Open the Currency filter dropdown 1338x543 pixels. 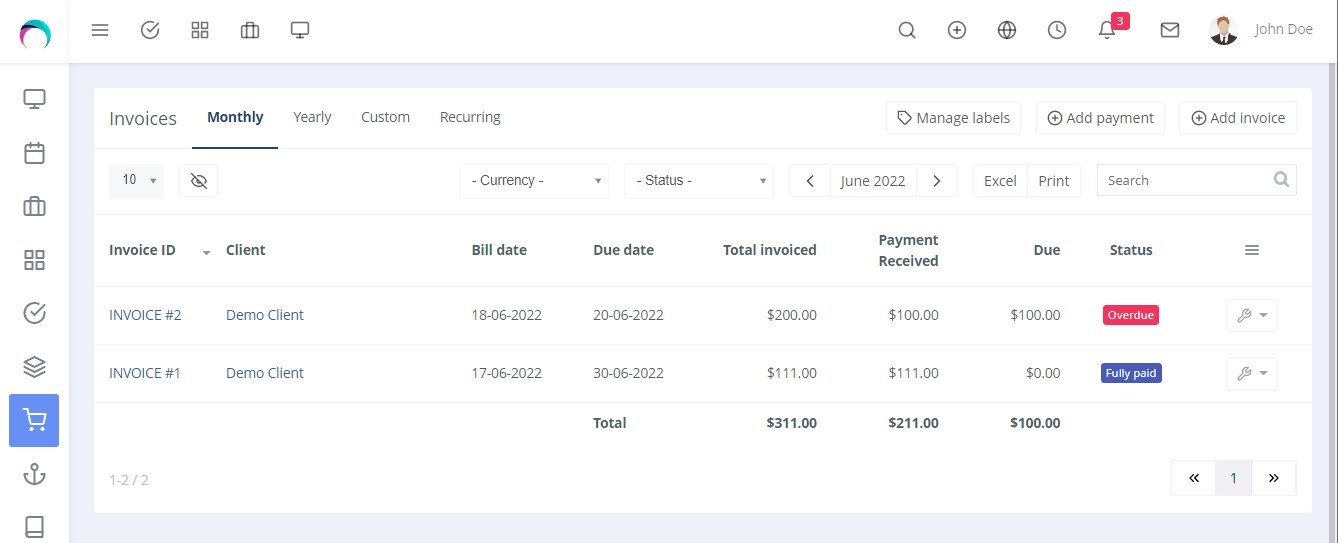534,180
